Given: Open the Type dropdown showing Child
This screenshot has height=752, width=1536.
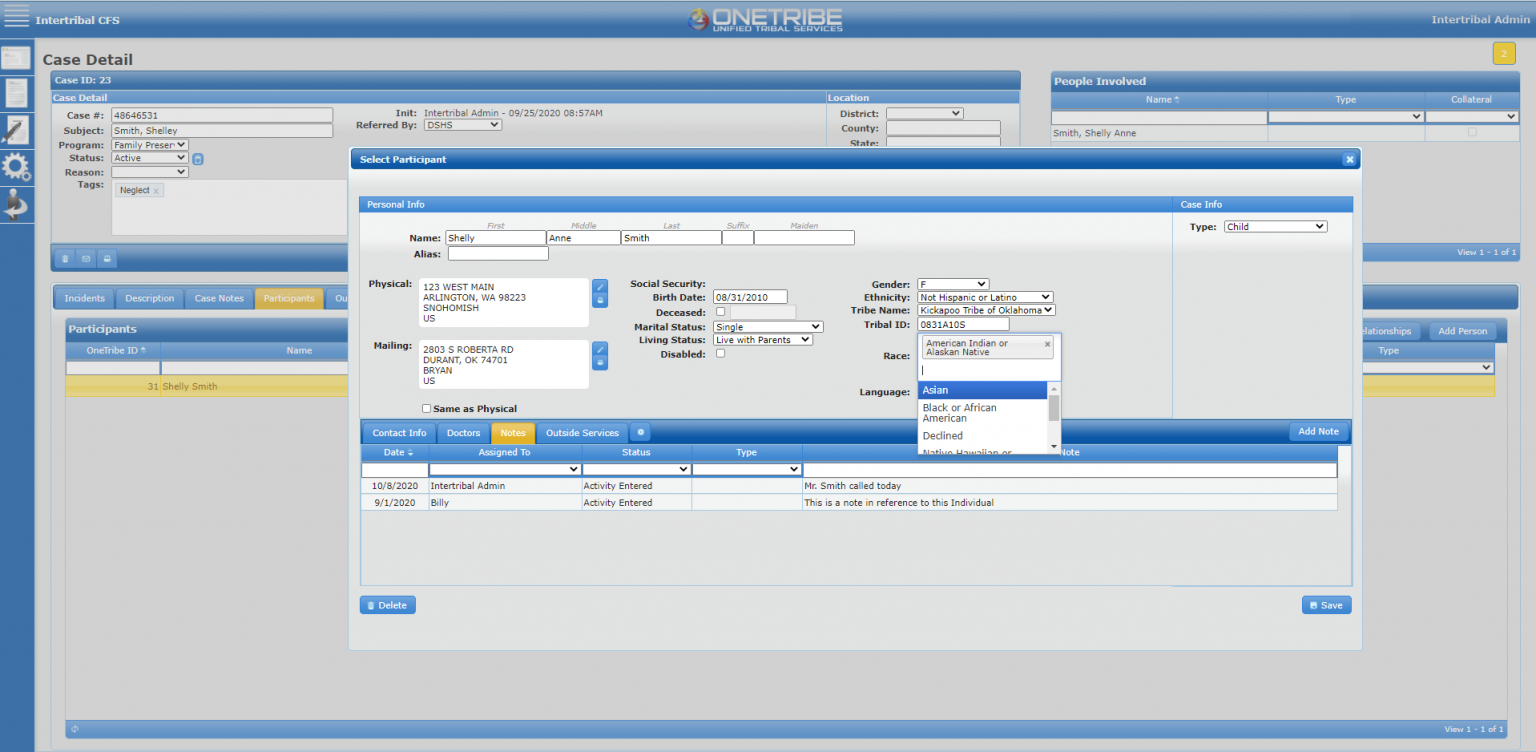Looking at the screenshot, I should tap(1275, 226).
